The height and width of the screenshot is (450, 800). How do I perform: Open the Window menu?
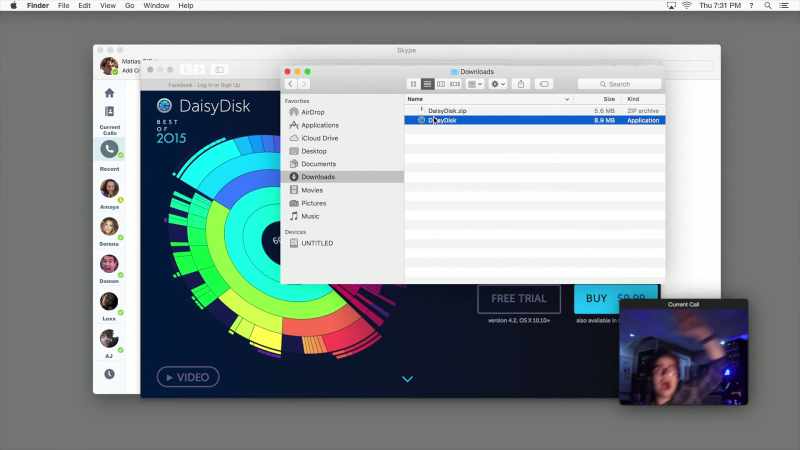[156, 6]
